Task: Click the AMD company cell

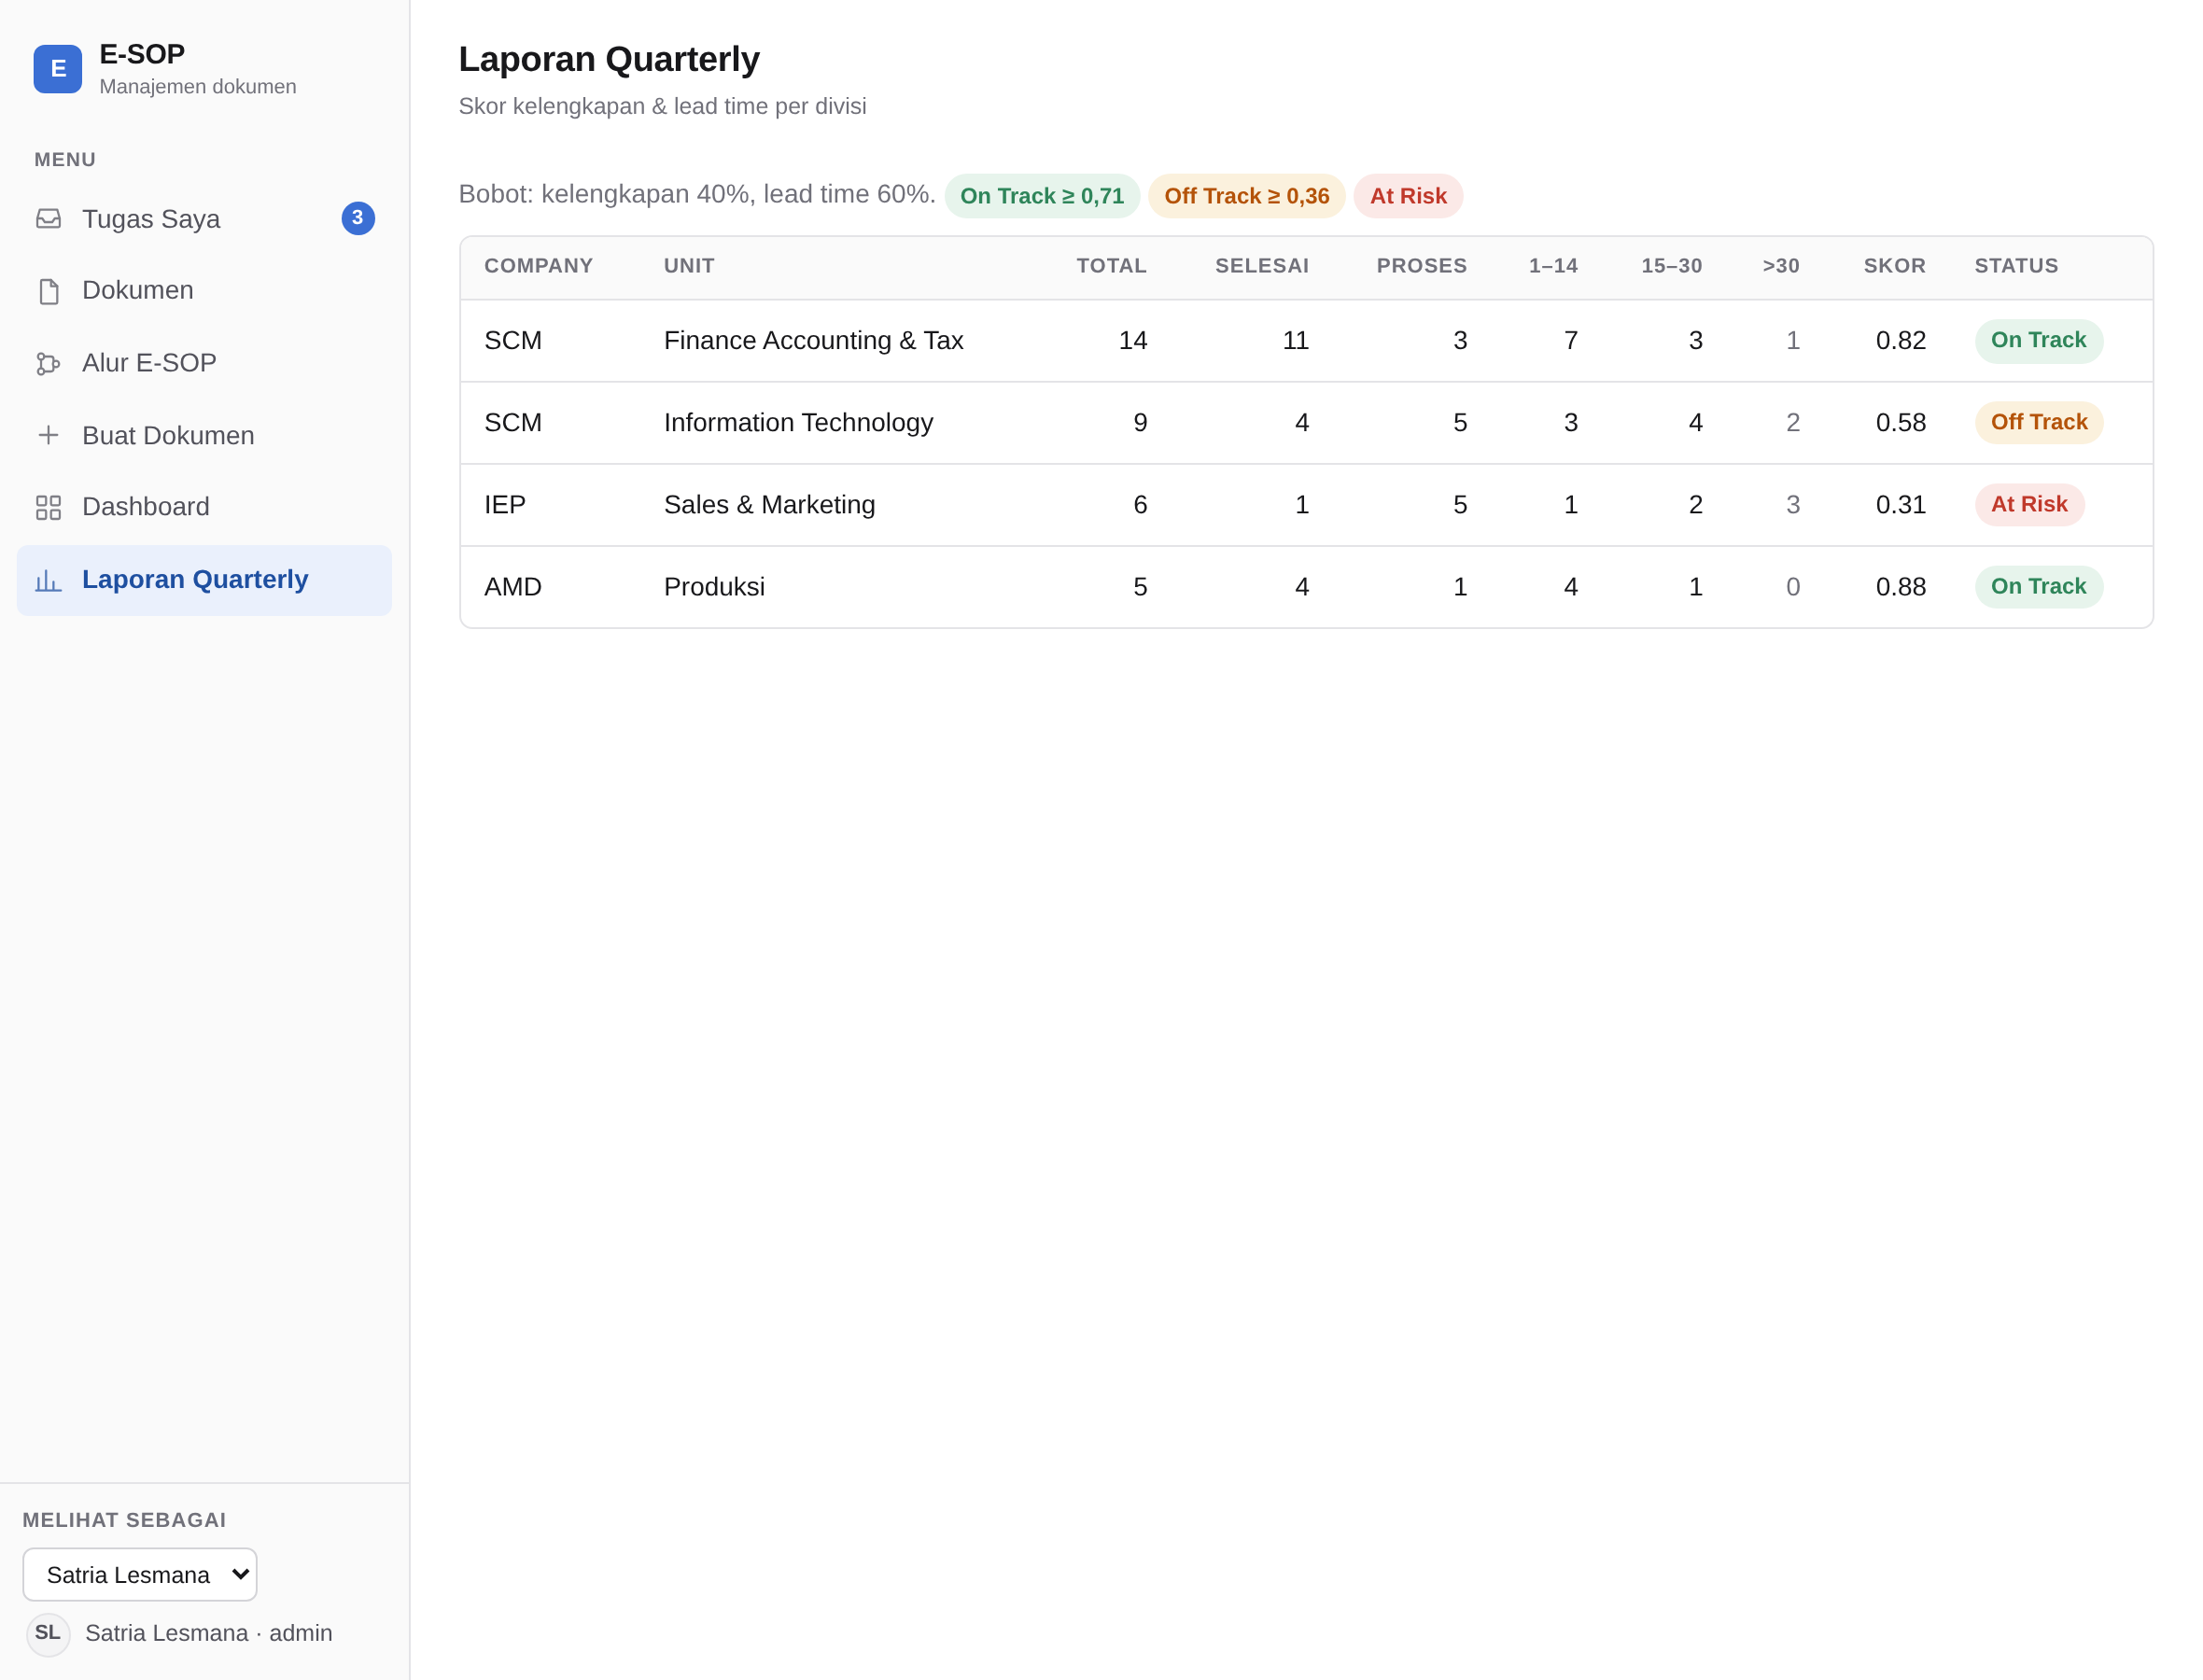Action: (x=512, y=587)
